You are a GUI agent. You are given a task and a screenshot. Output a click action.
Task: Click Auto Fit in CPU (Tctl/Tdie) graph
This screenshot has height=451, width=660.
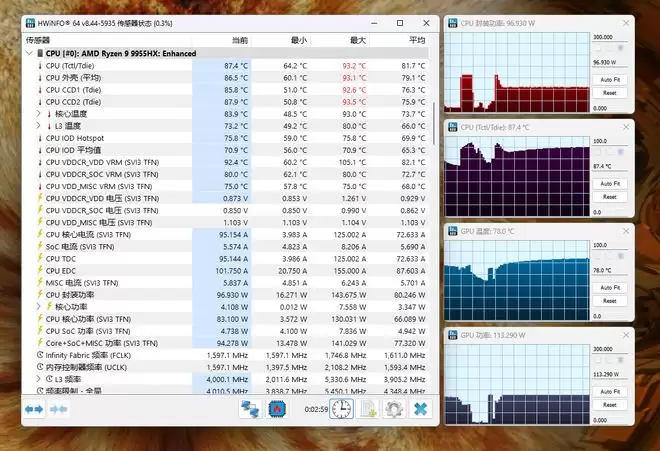click(x=610, y=184)
